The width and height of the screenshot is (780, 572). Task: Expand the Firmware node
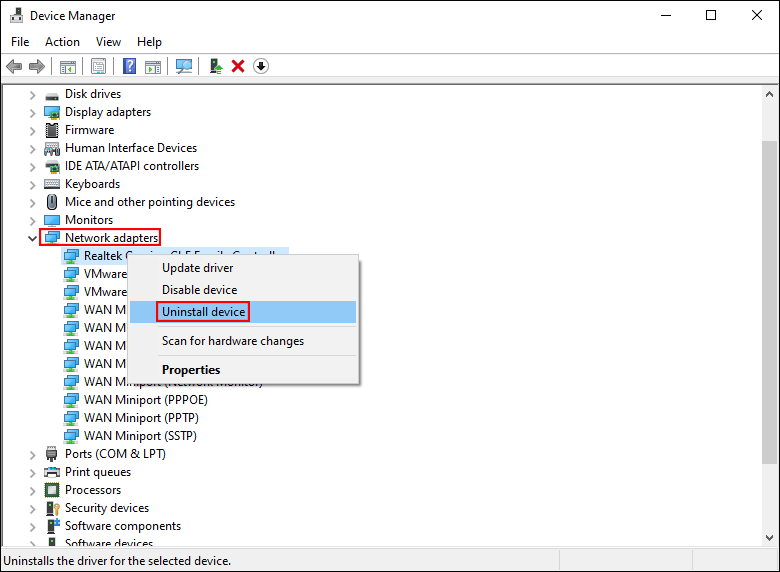(x=33, y=131)
